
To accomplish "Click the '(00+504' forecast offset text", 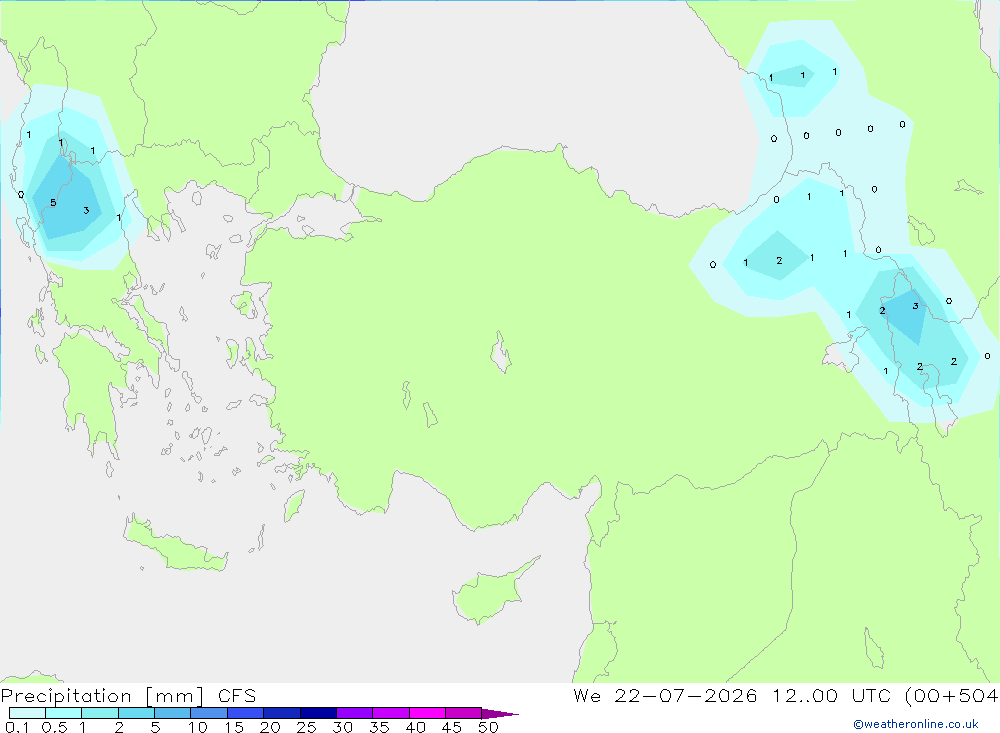I will 952,696.
